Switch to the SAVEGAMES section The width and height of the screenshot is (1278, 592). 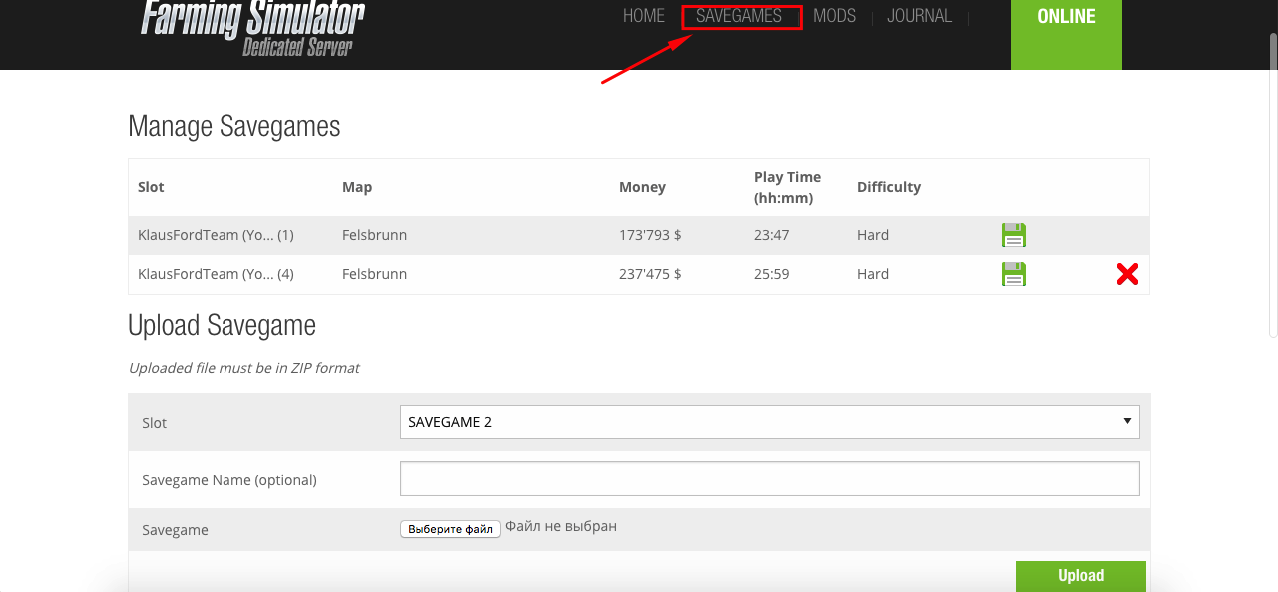click(x=739, y=16)
